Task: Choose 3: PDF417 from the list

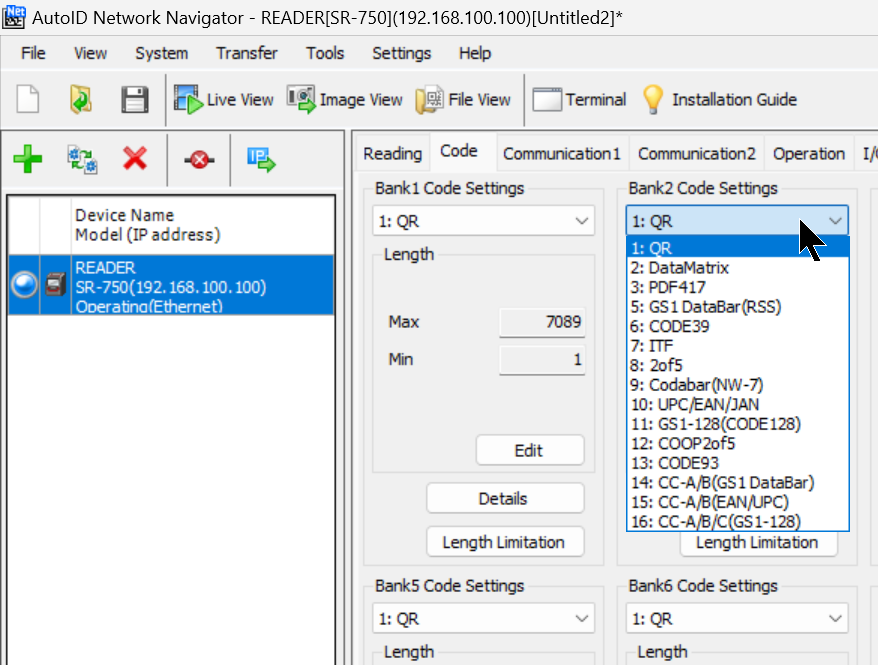Action: coord(738,287)
